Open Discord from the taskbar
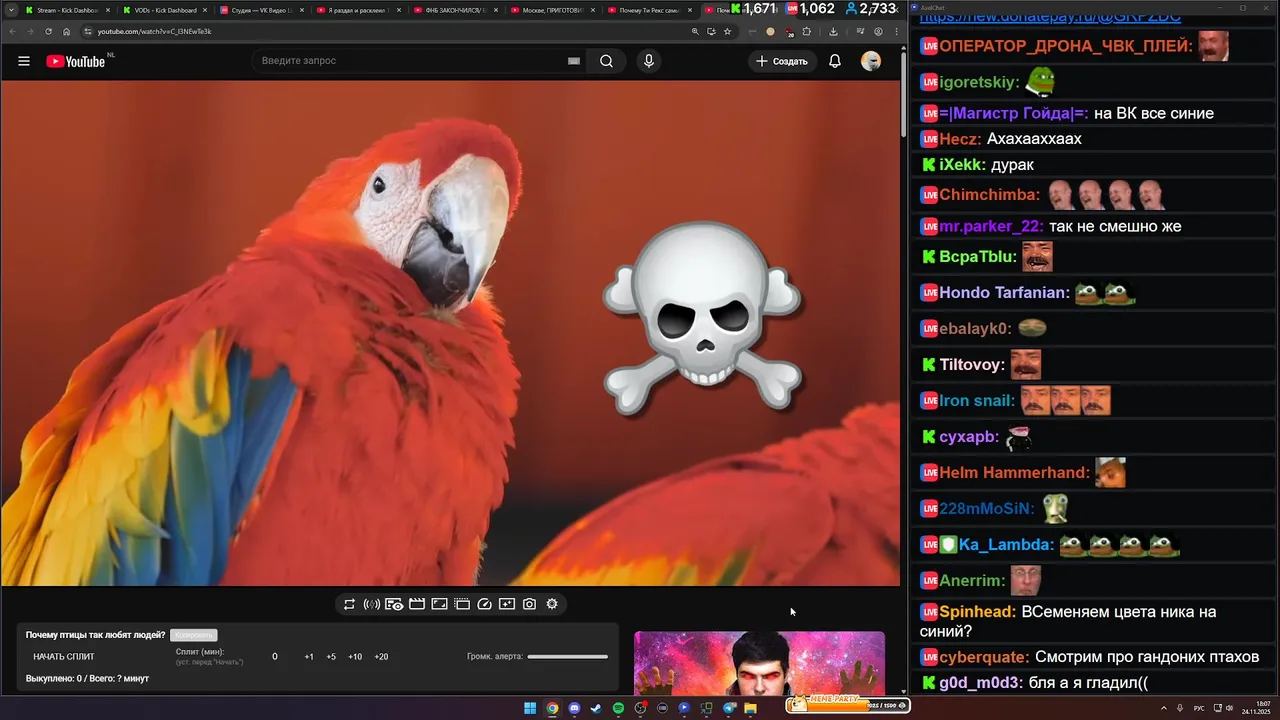Image resolution: width=1280 pixels, height=720 pixels. tap(574, 708)
